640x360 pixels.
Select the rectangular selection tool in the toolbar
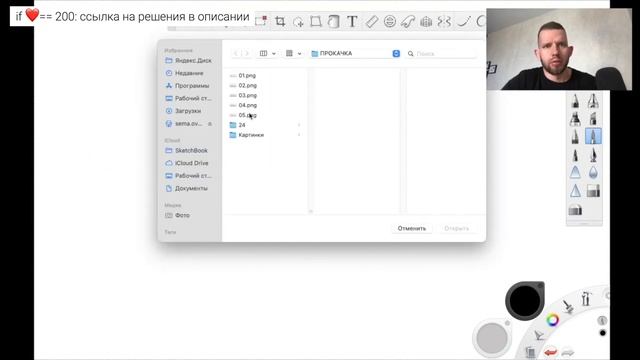click(x=261, y=21)
